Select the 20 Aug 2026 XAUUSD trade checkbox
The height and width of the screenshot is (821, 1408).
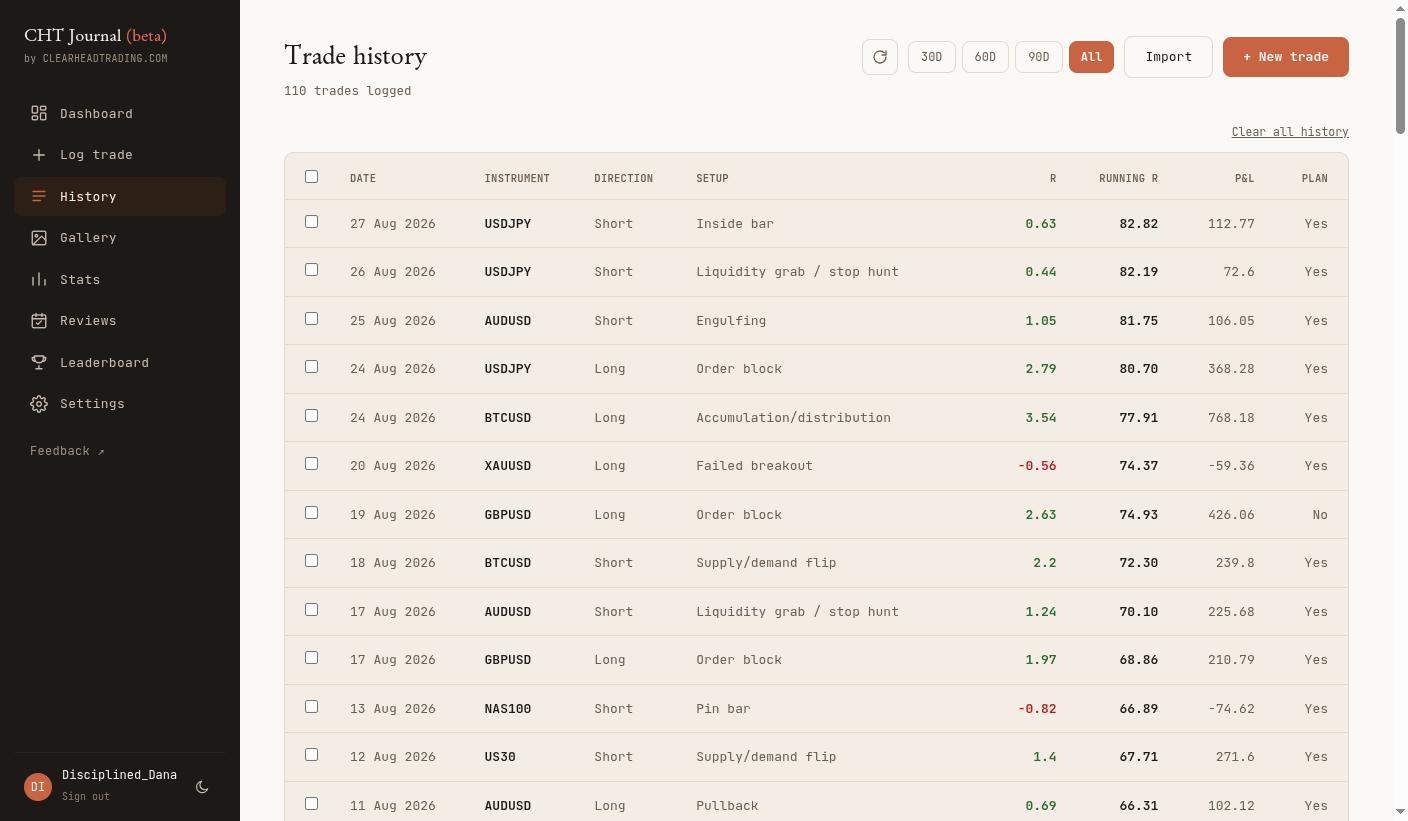[x=311, y=463]
